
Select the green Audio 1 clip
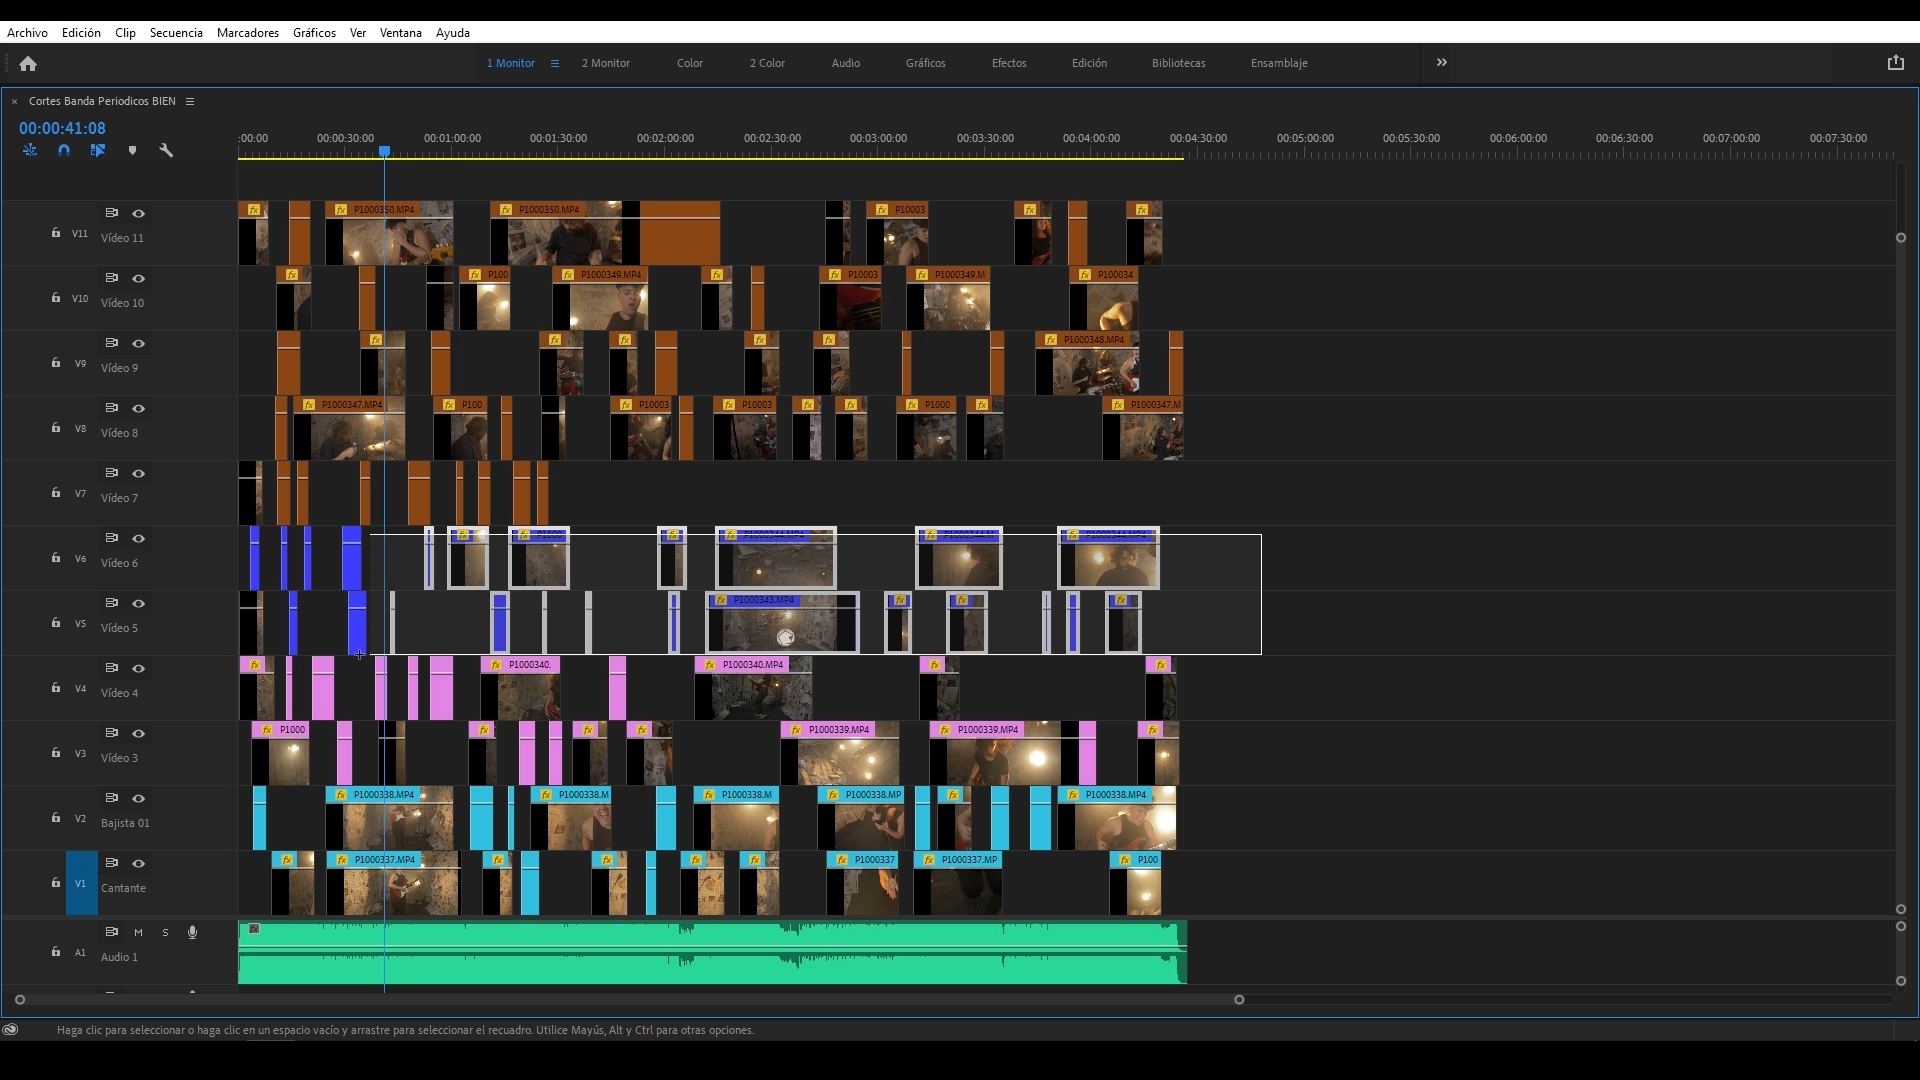coord(712,952)
